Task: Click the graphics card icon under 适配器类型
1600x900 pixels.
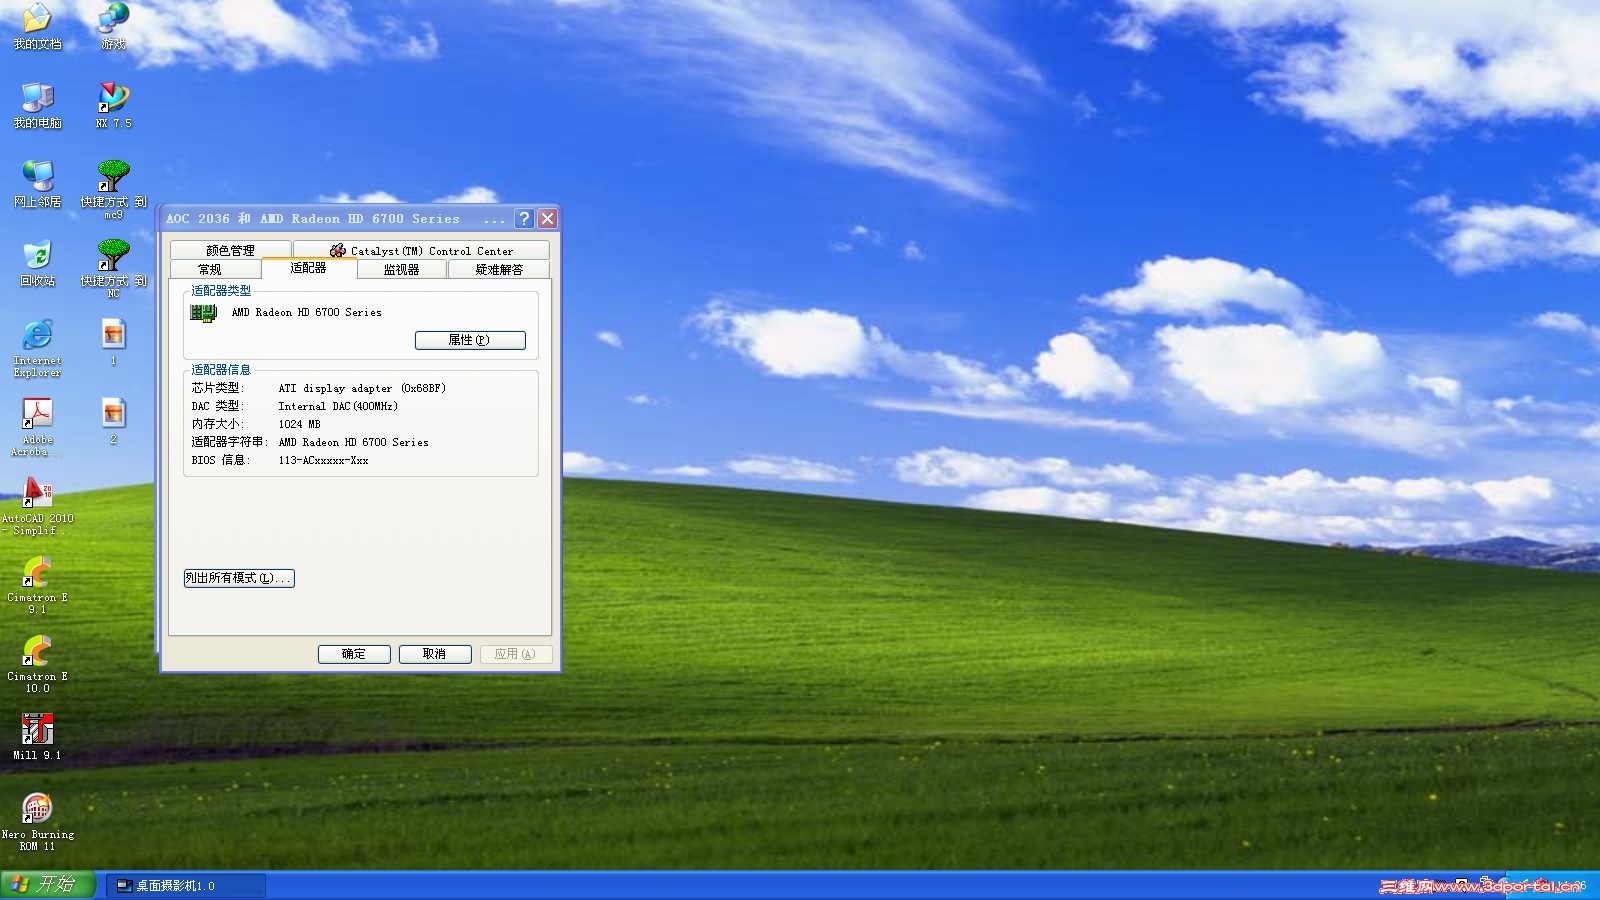Action: pos(204,313)
